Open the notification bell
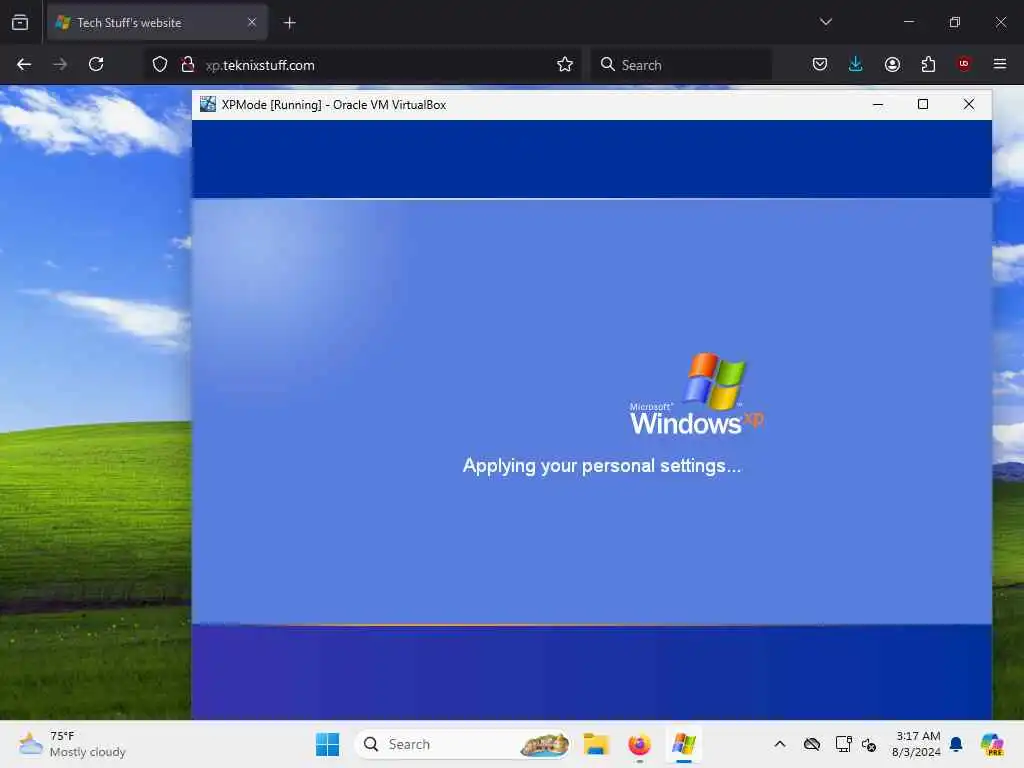1024x768 pixels. [x=956, y=744]
